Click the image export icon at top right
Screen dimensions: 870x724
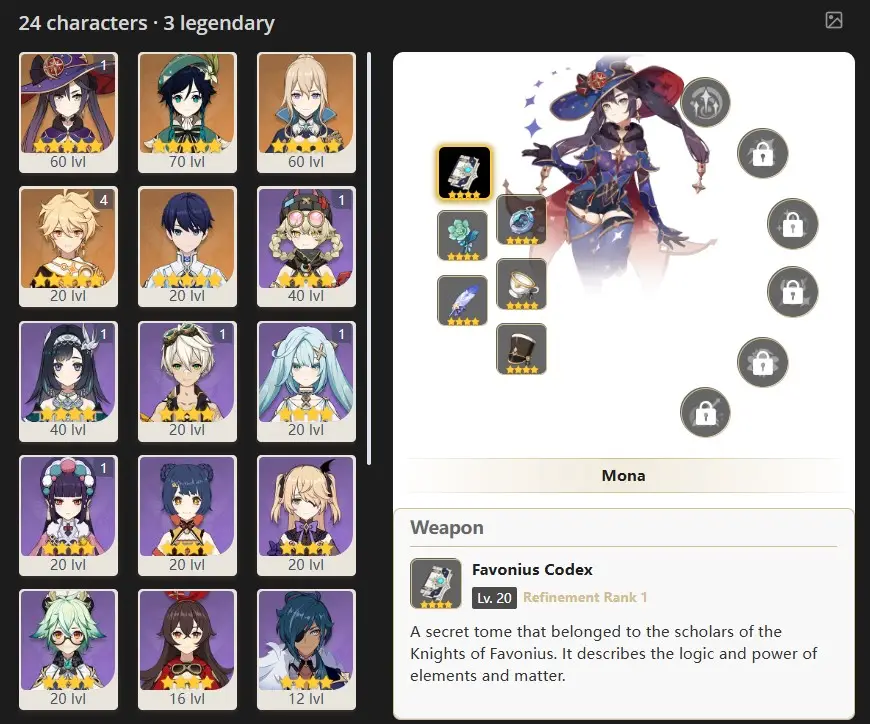[833, 21]
